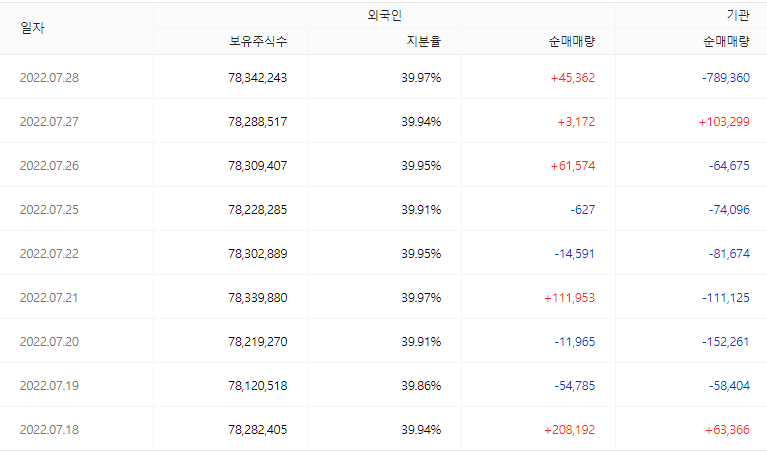Click holdings value 78,228,285
The height and width of the screenshot is (453, 767).
[258, 210]
